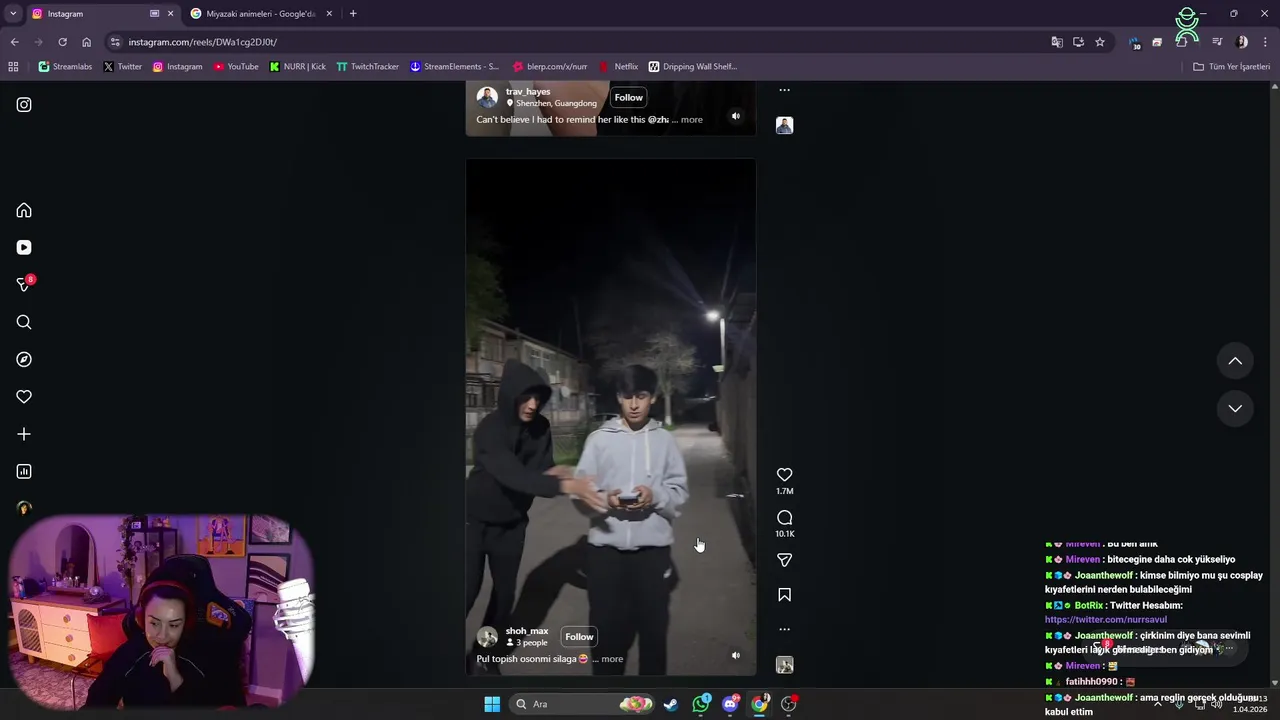
Task: Open Steam from the taskbar
Action: coord(671,704)
